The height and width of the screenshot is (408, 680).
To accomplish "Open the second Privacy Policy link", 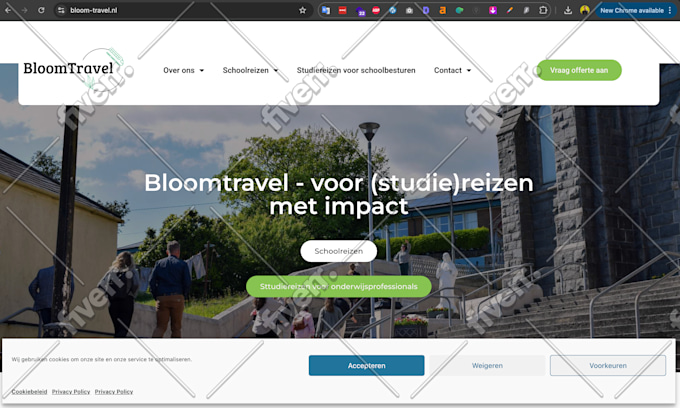I will (x=114, y=392).
